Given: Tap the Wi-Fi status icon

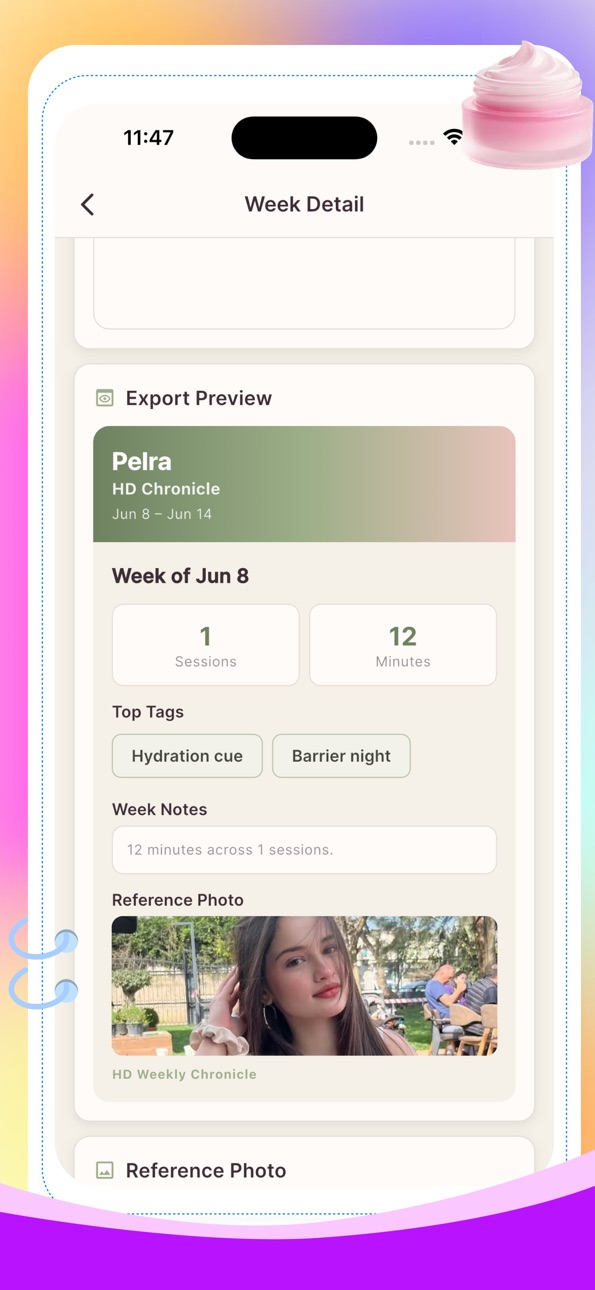Looking at the screenshot, I should [454, 137].
